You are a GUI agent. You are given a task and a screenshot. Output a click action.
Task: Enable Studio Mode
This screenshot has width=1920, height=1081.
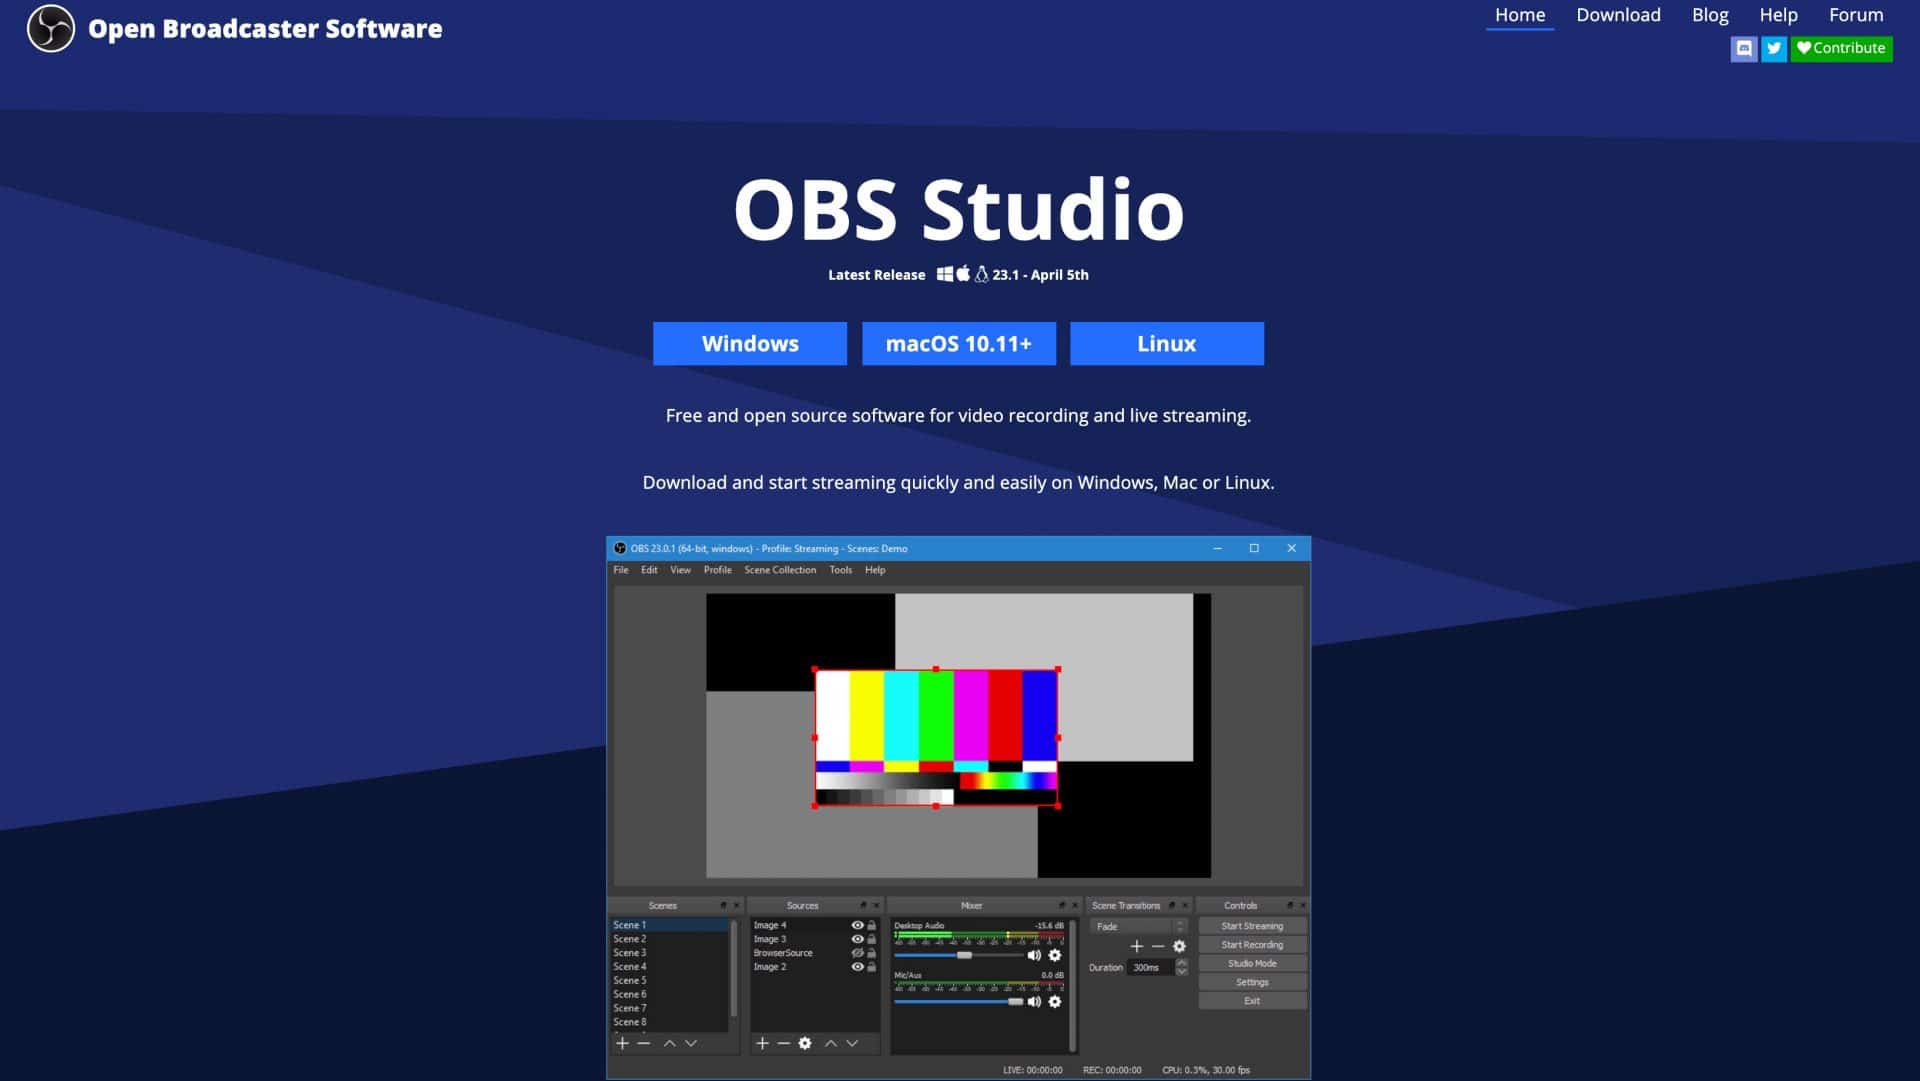pyautogui.click(x=1252, y=963)
